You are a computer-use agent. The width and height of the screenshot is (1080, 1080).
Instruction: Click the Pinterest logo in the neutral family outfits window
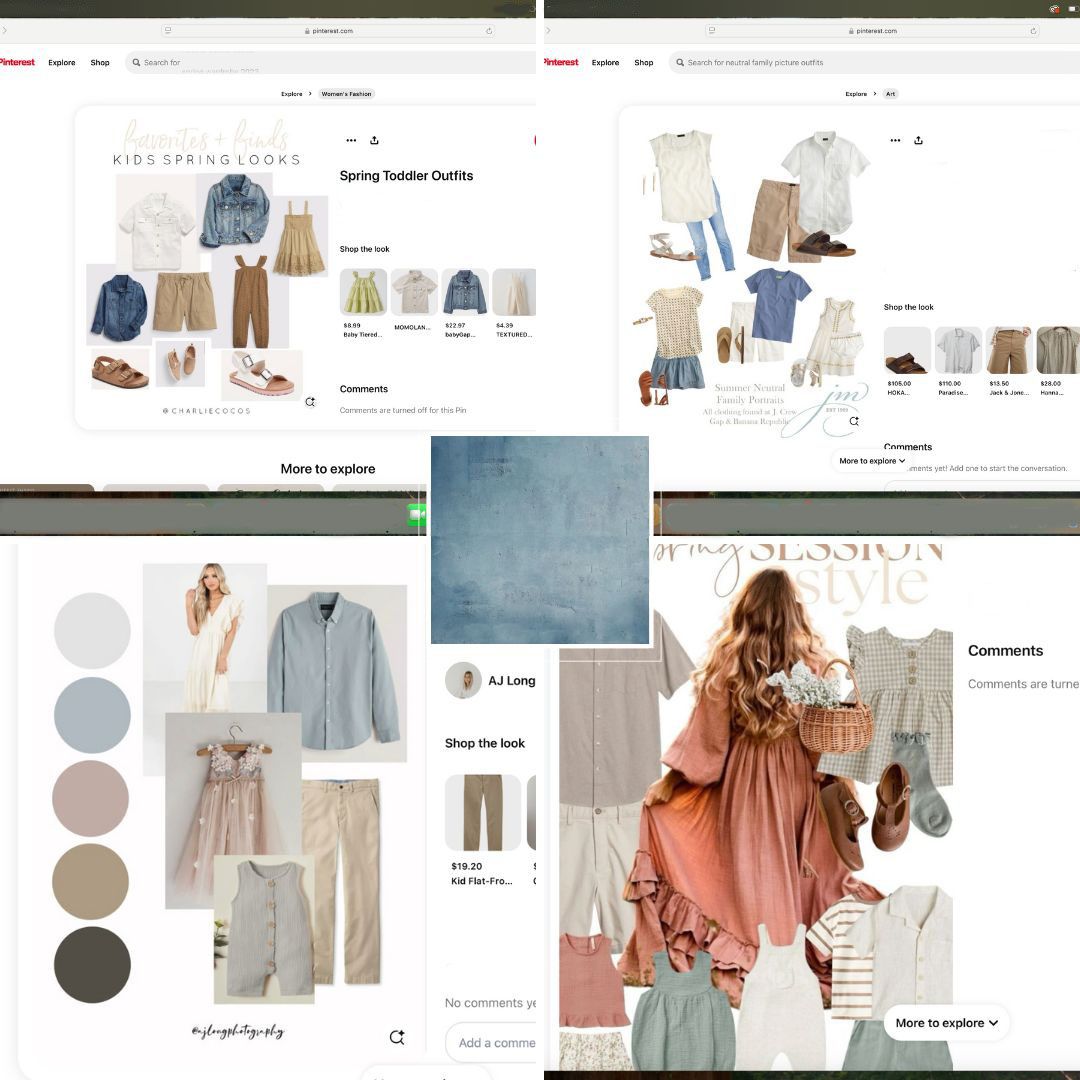click(x=561, y=62)
